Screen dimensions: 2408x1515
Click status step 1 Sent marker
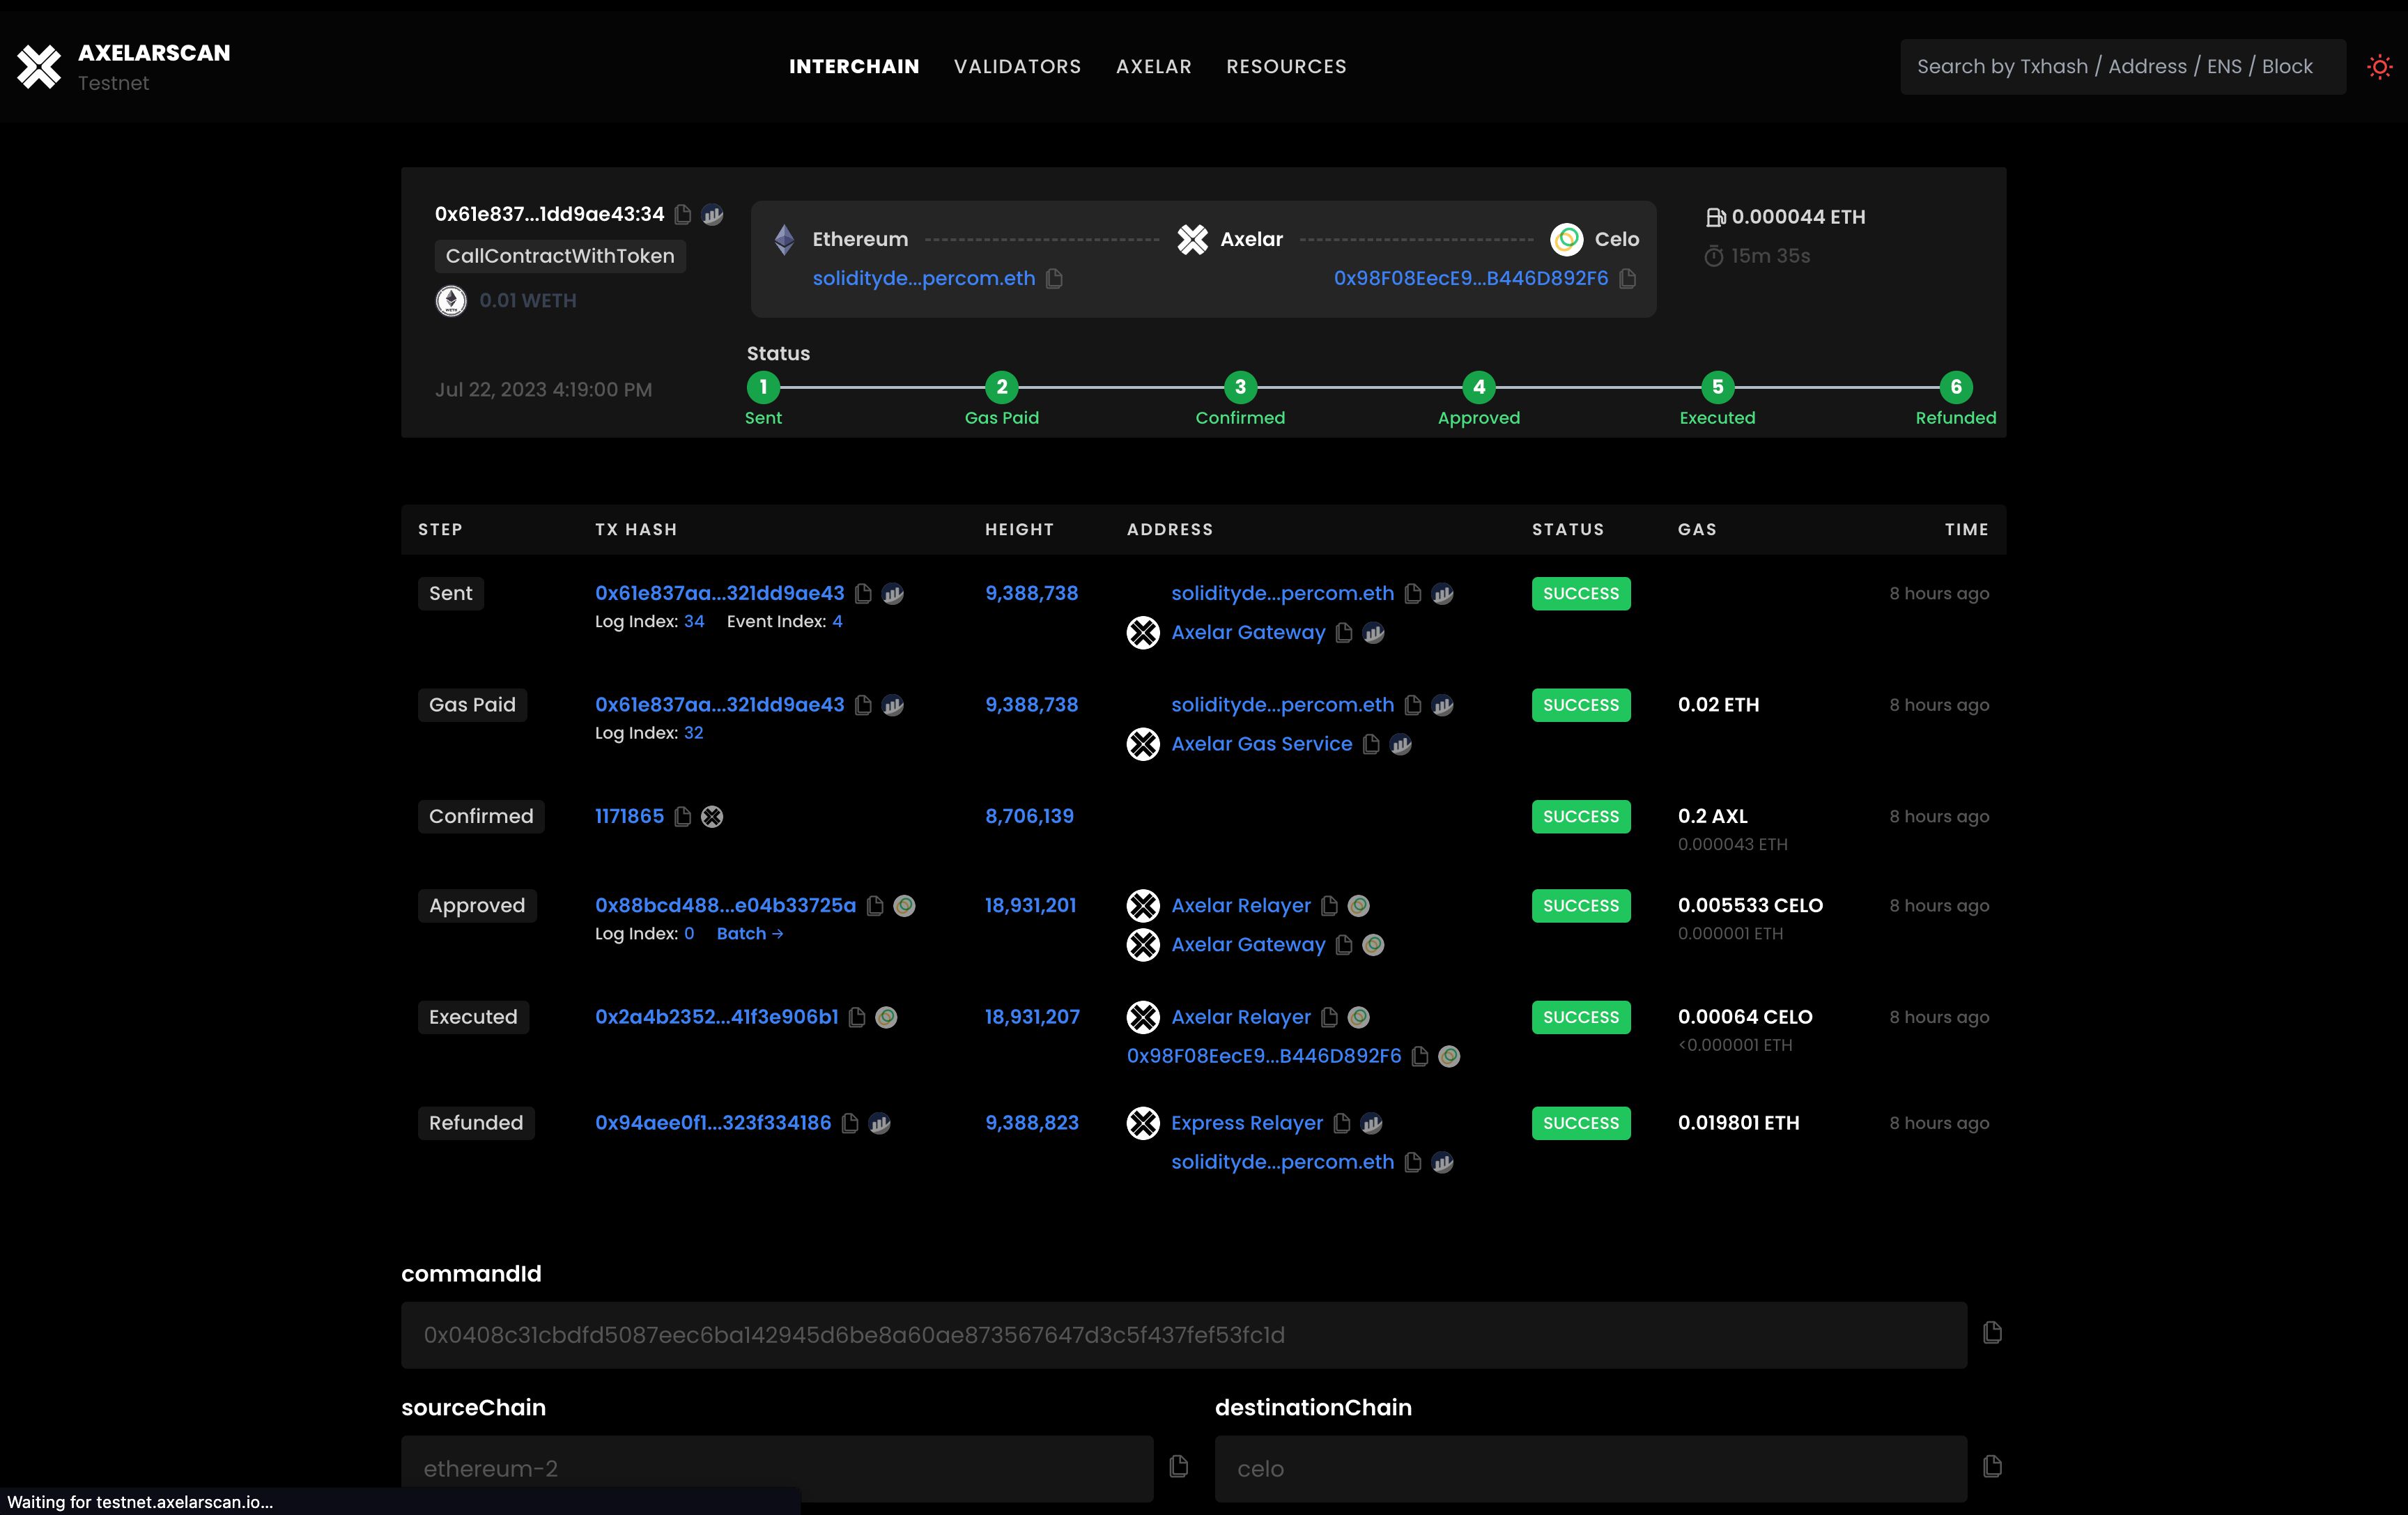[x=763, y=387]
